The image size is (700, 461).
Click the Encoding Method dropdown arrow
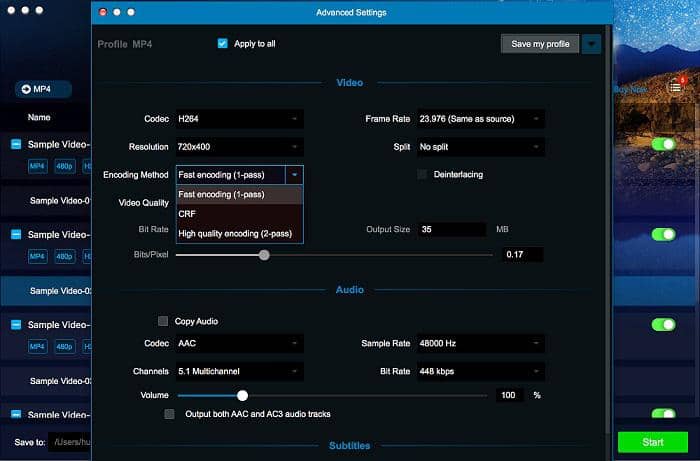point(294,174)
